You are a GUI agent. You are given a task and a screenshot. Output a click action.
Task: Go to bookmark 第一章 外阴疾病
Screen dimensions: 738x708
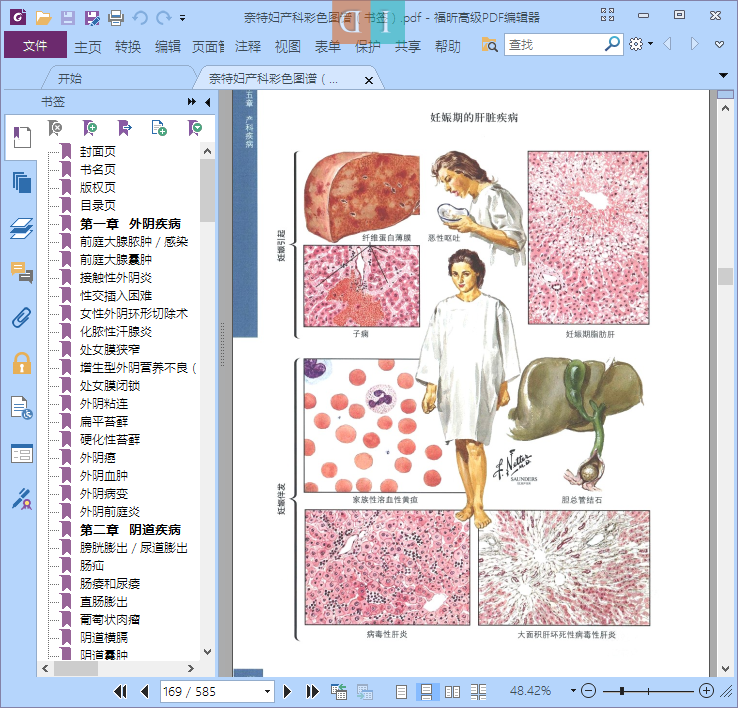[130, 224]
